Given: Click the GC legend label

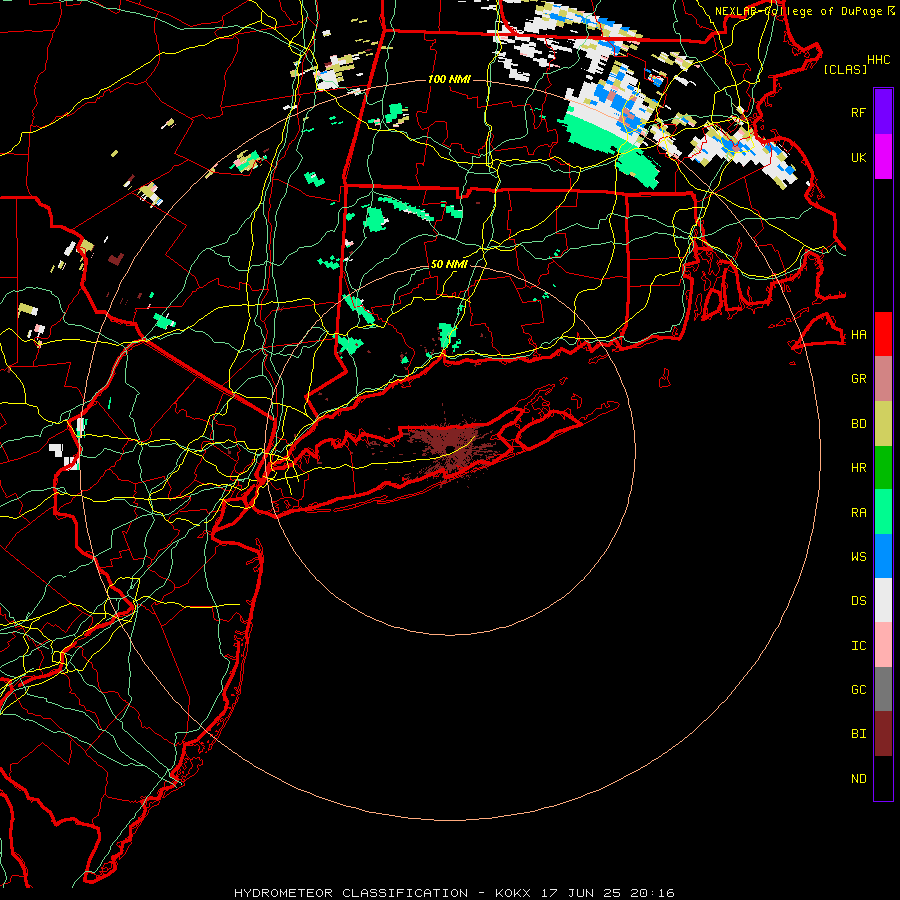Looking at the screenshot, I should tap(858, 690).
